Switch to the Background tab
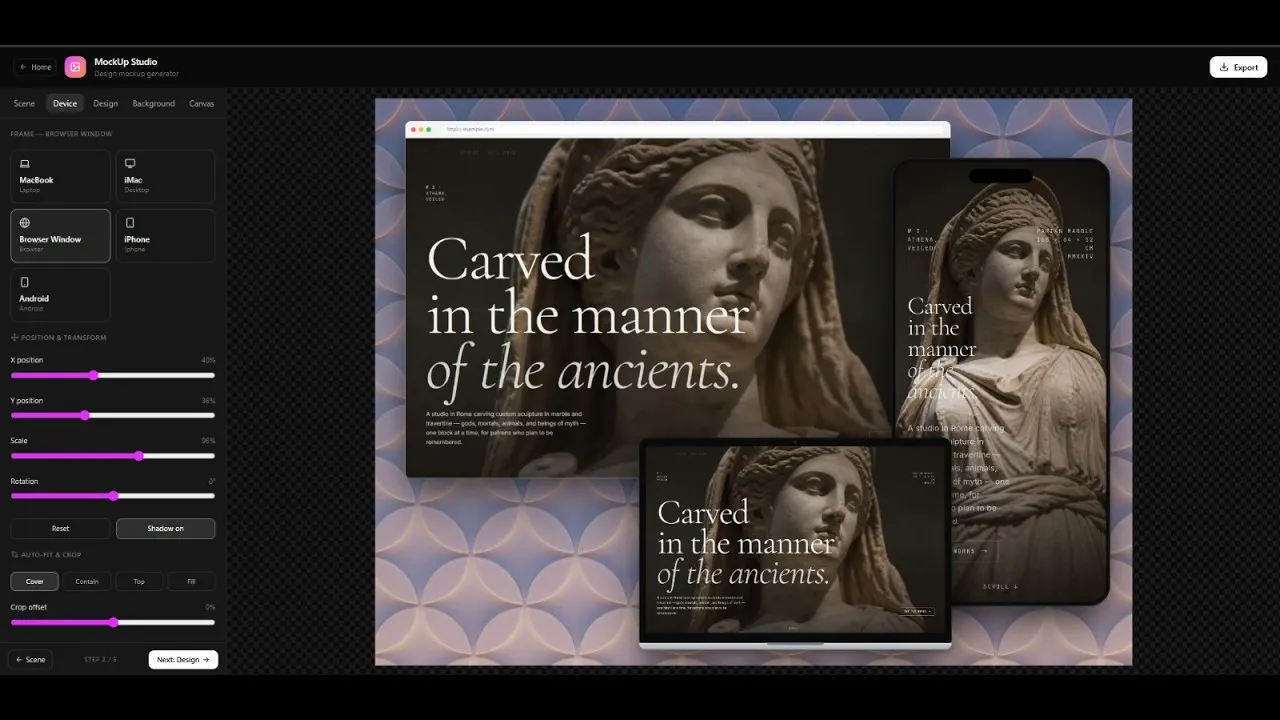The height and width of the screenshot is (720, 1280). [153, 104]
